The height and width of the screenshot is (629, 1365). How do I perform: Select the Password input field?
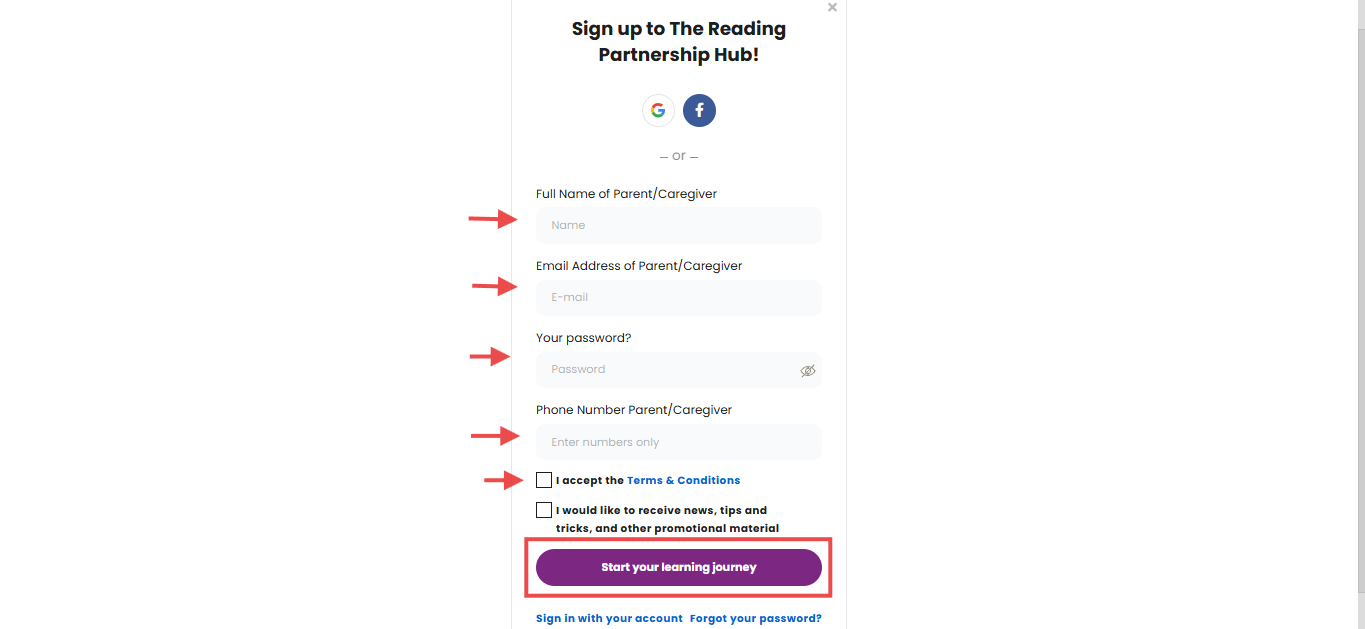coord(679,369)
